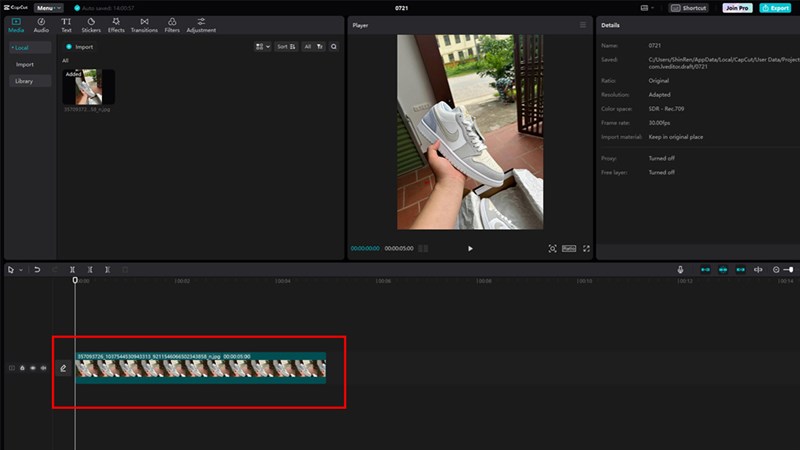The width and height of the screenshot is (800, 450).
Task: Click the Free layer 'Turned off' value
Action: click(661, 172)
